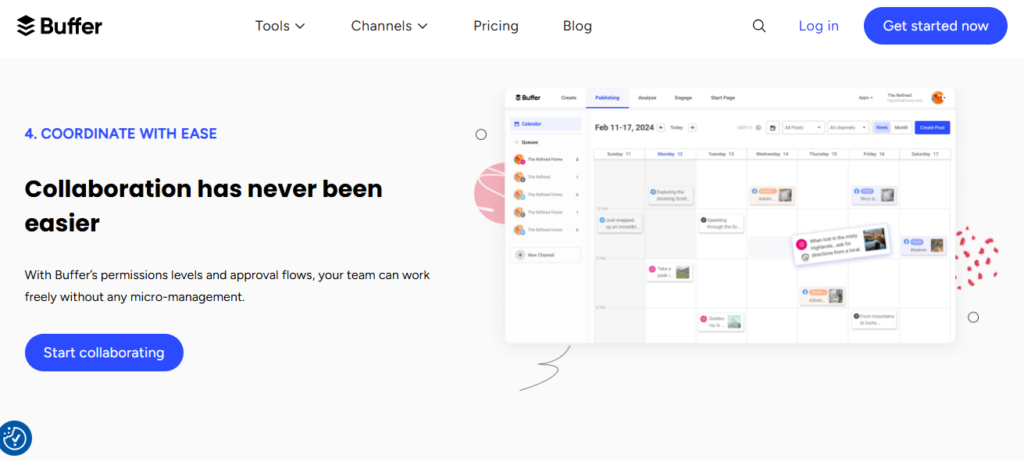1024x462 pixels.
Task: Expand the Tools menu
Action: (280, 26)
